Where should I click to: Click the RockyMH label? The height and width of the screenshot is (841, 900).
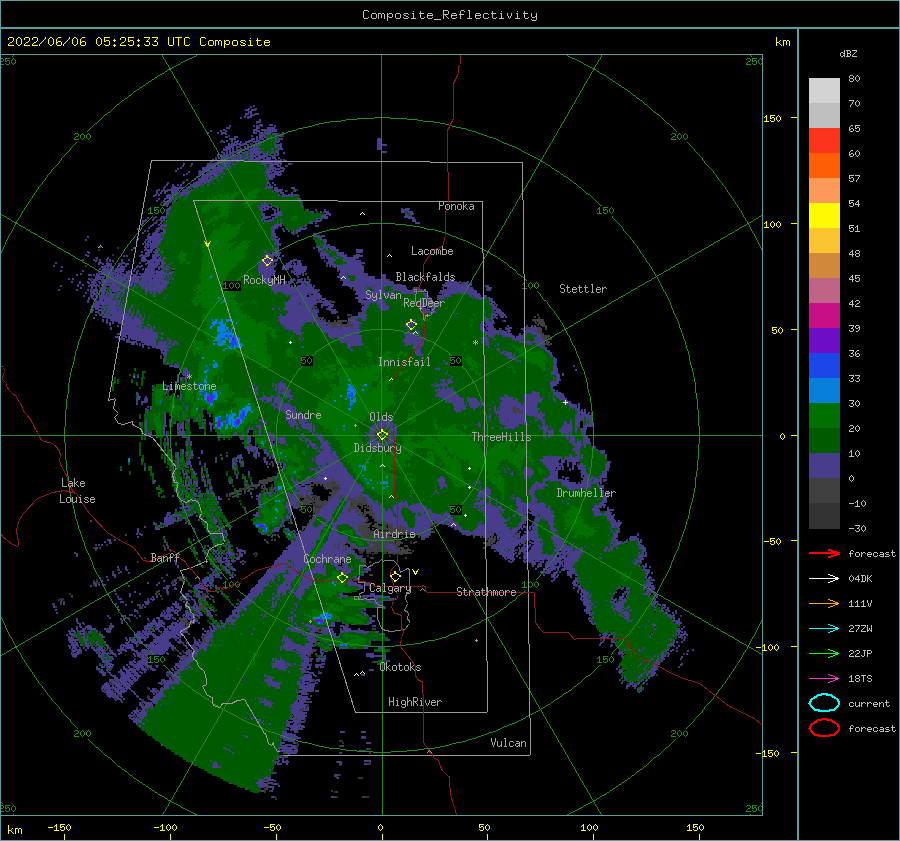point(264,280)
